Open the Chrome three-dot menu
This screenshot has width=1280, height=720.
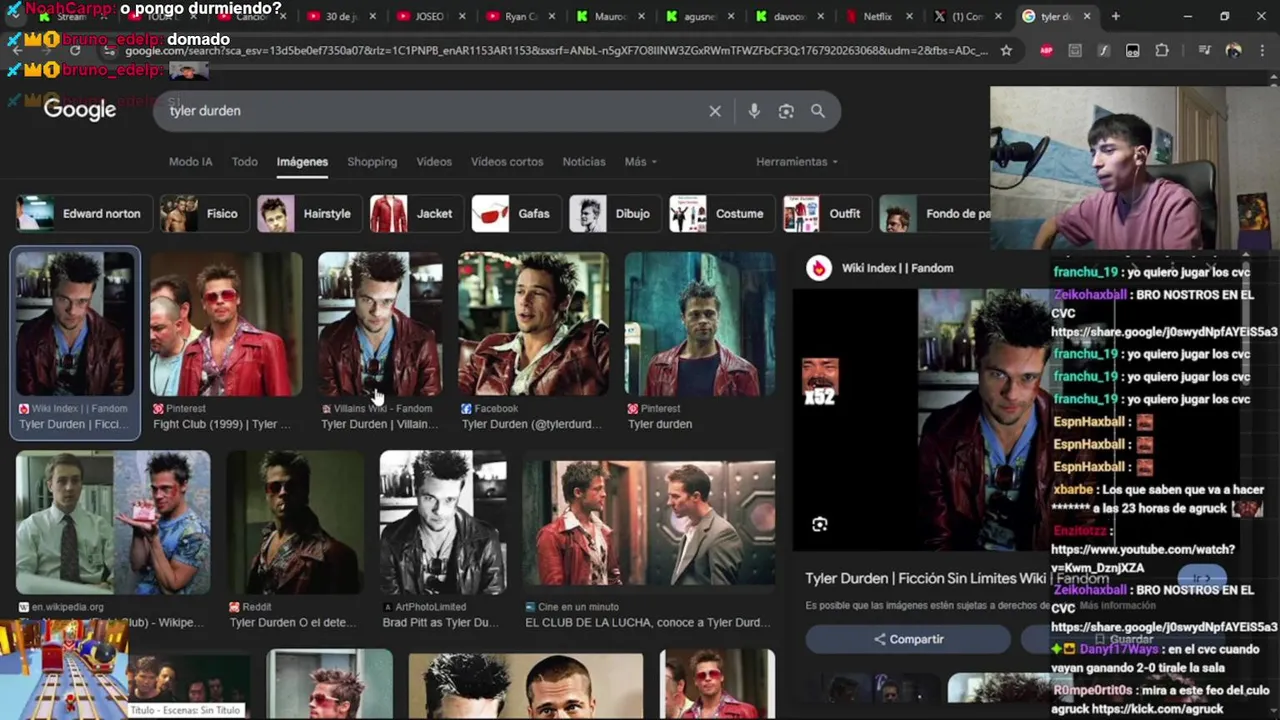click(1261, 50)
